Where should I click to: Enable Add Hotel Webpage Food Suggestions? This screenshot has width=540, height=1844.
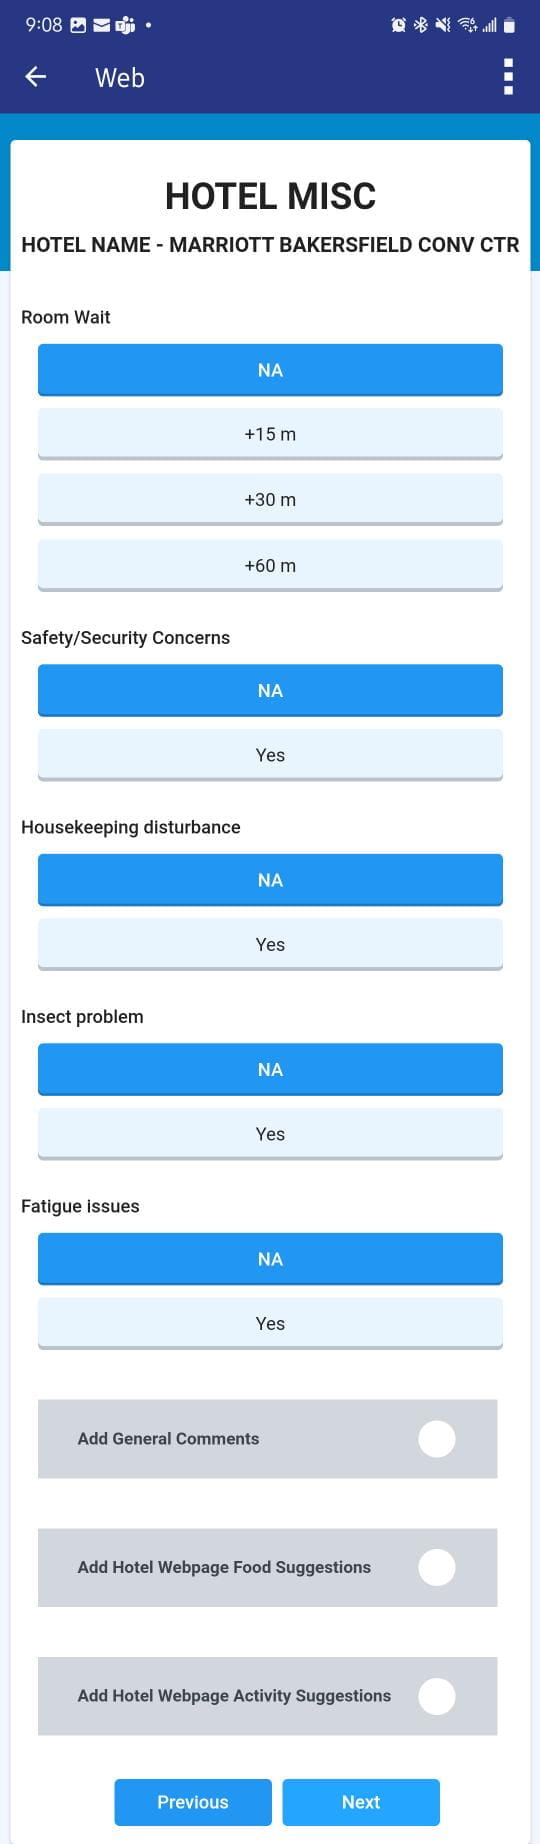[x=437, y=1567]
